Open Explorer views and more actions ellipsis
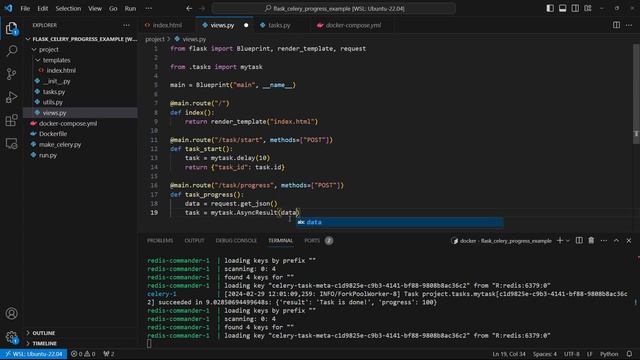Viewport: 640px width, 360px height. 127,25
